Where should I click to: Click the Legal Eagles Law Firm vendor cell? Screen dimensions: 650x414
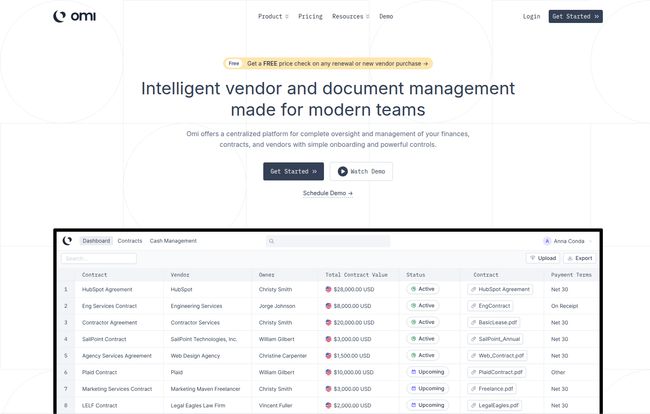198,405
